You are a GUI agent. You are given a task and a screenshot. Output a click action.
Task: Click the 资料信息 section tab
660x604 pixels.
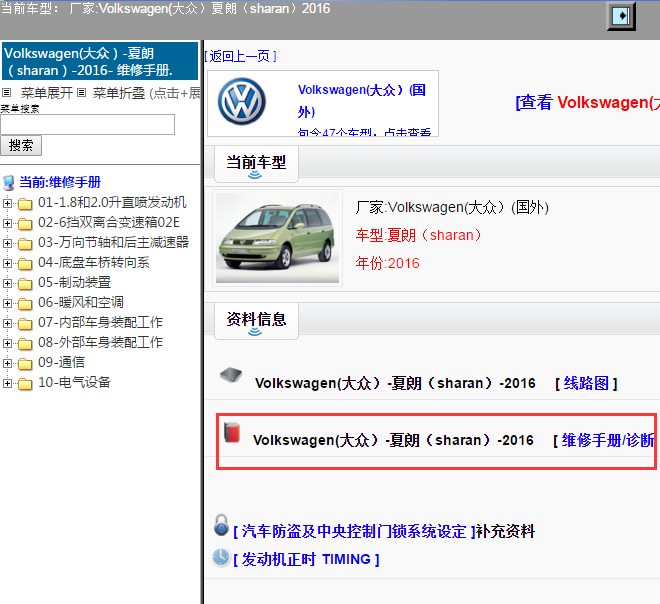click(x=256, y=321)
